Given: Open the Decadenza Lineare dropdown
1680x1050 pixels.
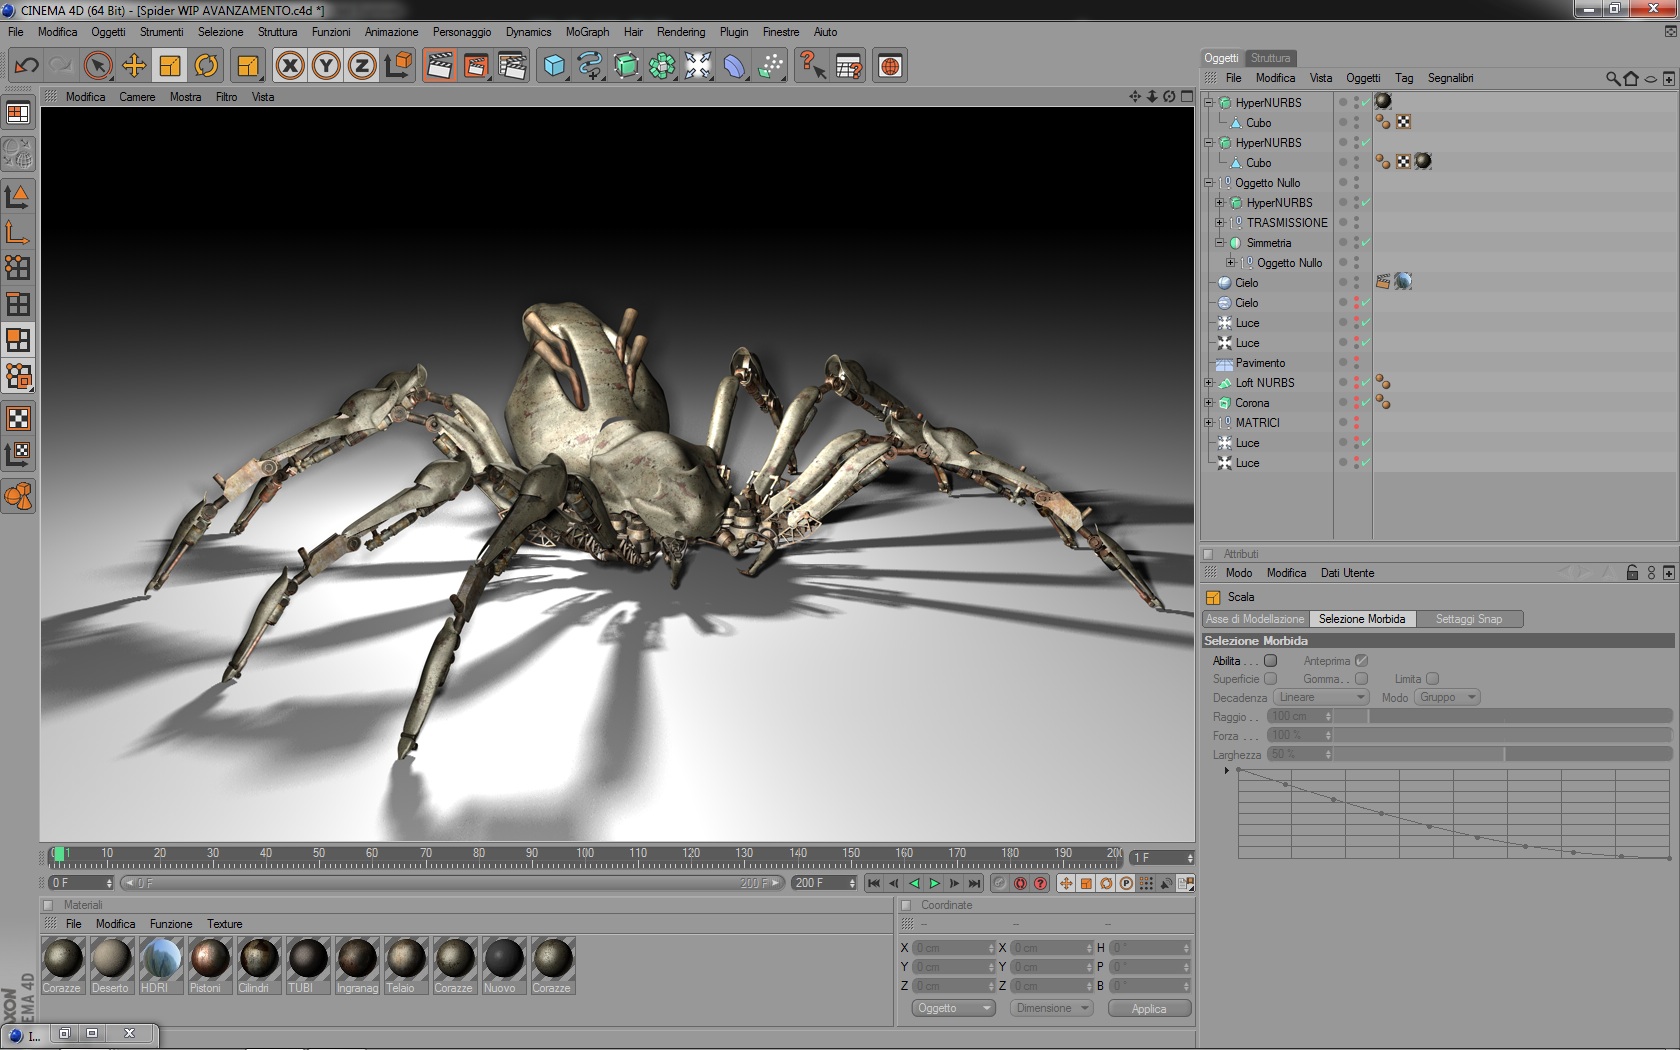Looking at the screenshot, I should (x=1320, y=697).
